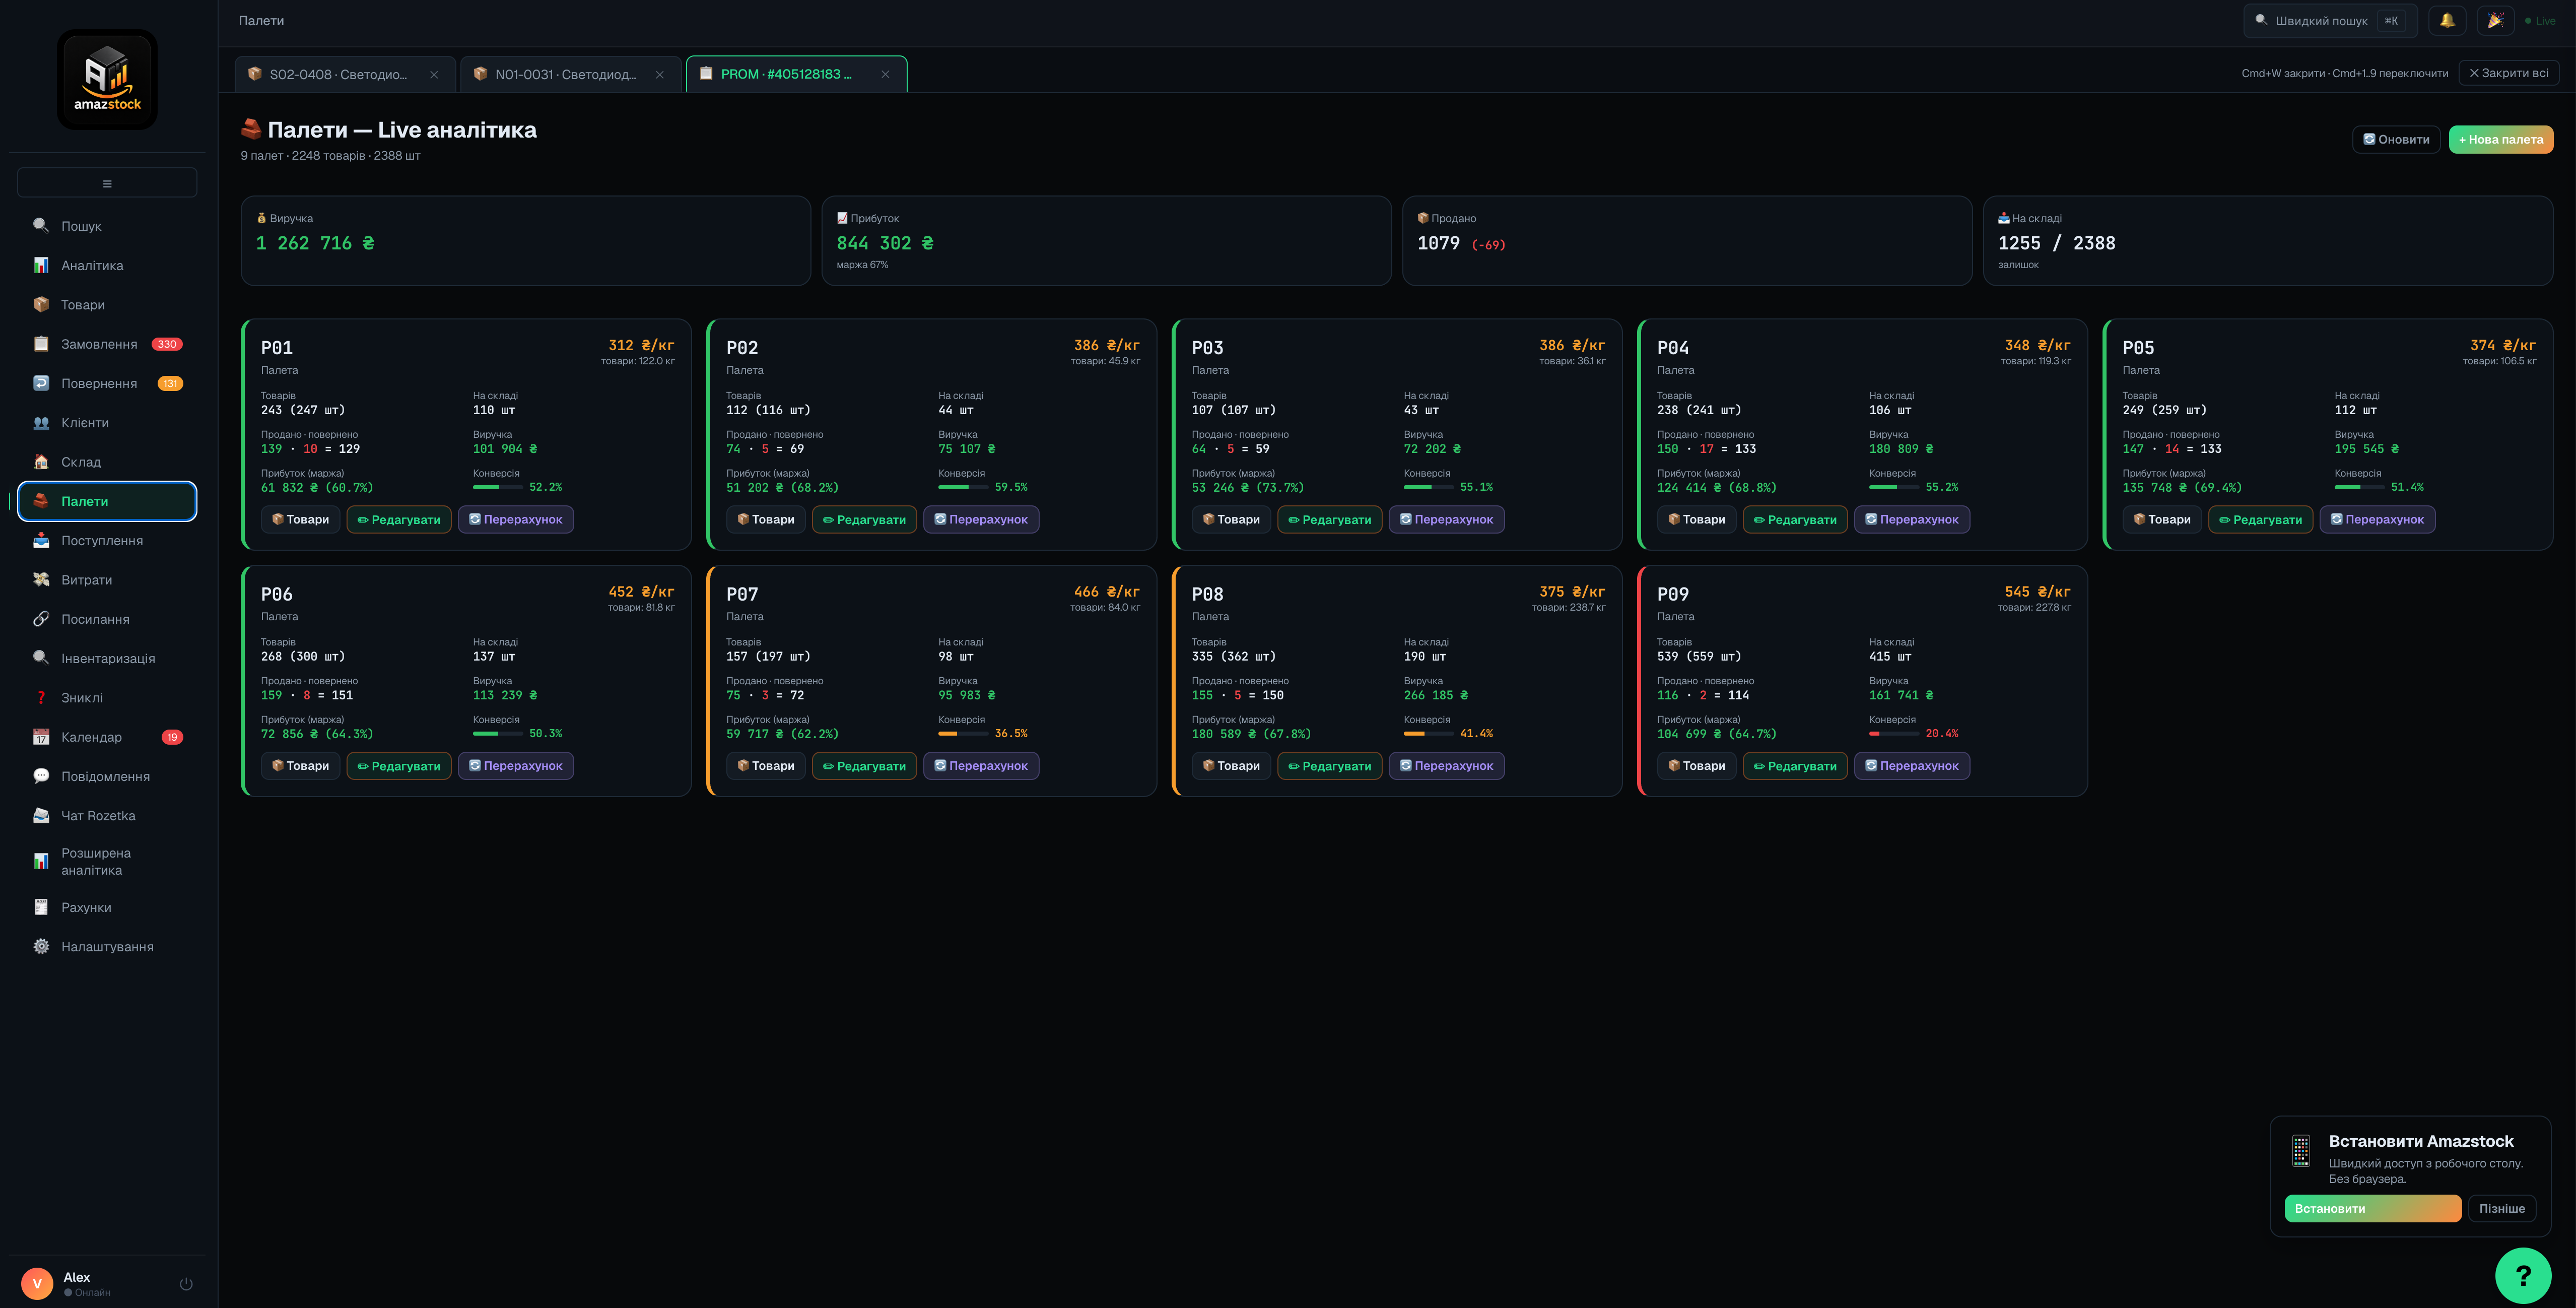Close the N01-0031 tab
The width and height of the screenshot is (2576, 1308).
[x=660, y=75]
